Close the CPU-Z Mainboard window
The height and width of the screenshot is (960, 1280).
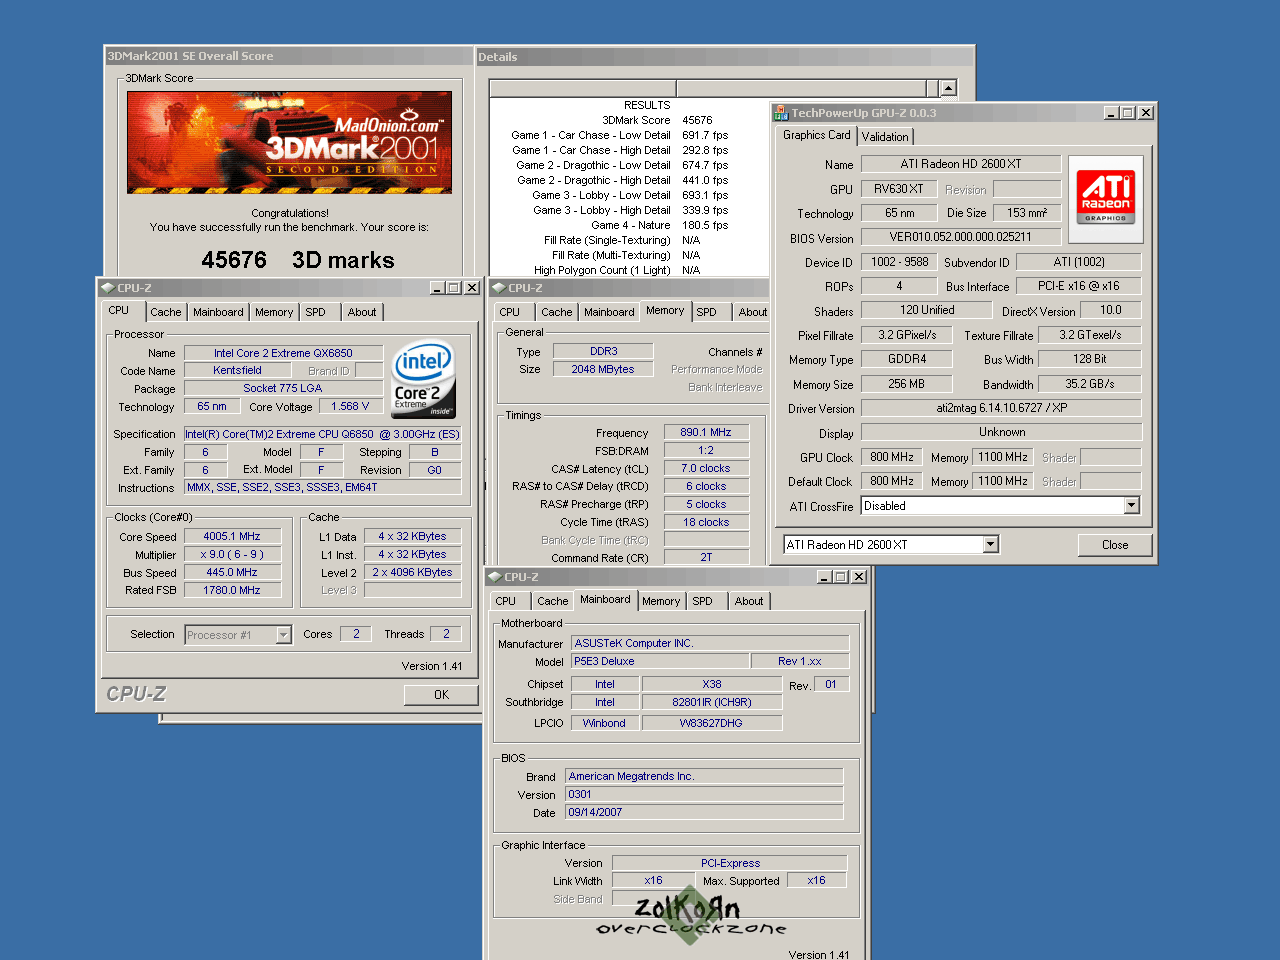(859, 577)
